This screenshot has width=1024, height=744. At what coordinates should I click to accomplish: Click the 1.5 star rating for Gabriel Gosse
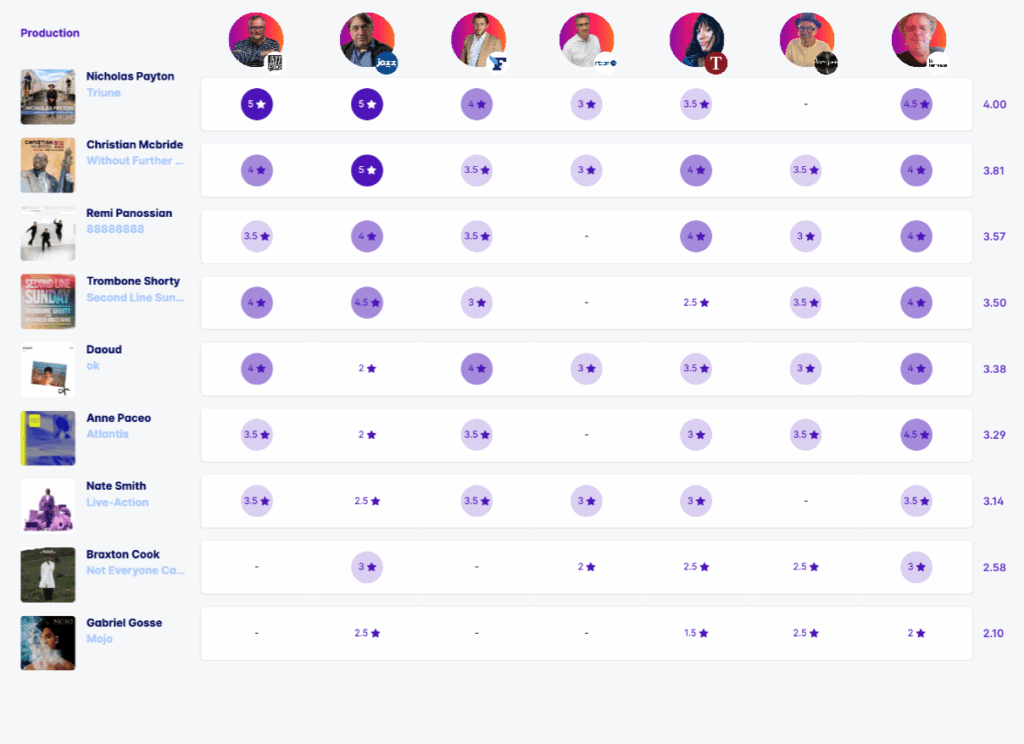pos(696,633)
